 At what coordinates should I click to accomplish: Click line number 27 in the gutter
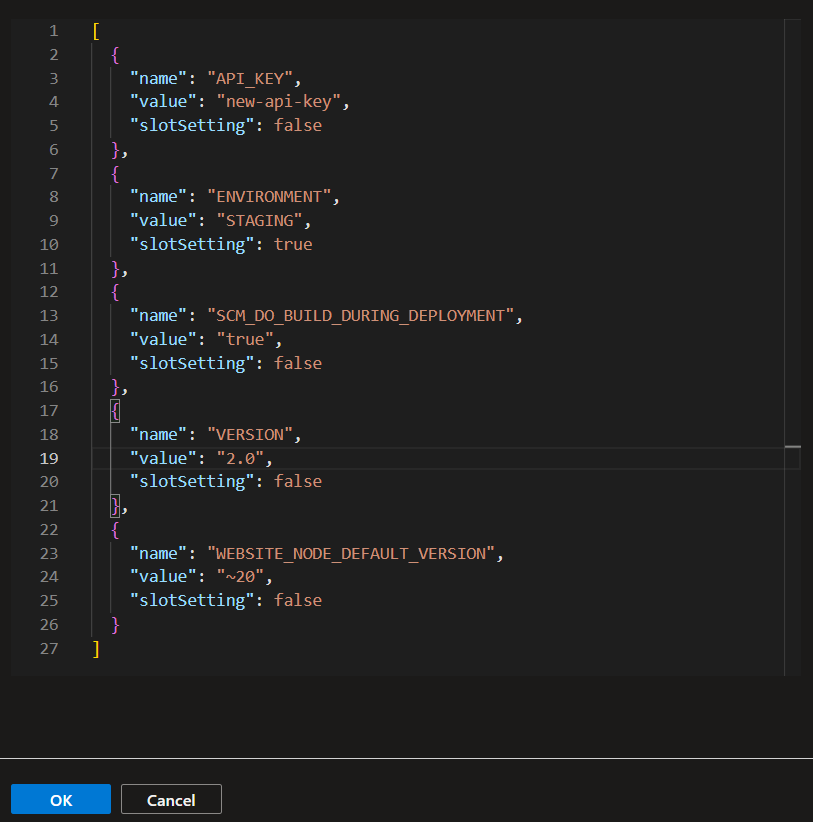tap(49, 648)
